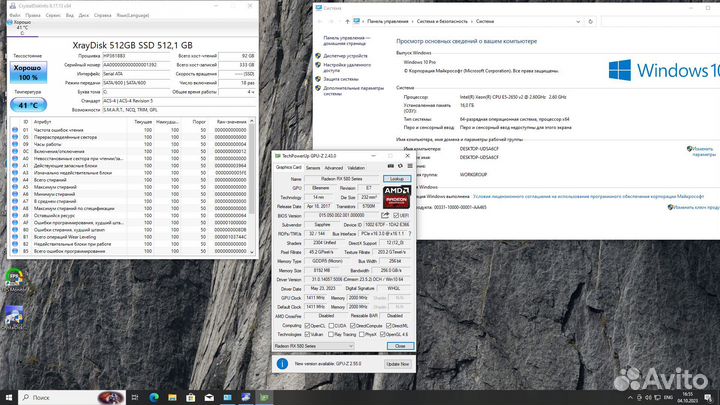
Task: Open Диск menu in CrystalDiskInfo
Action: coord(84,15)
